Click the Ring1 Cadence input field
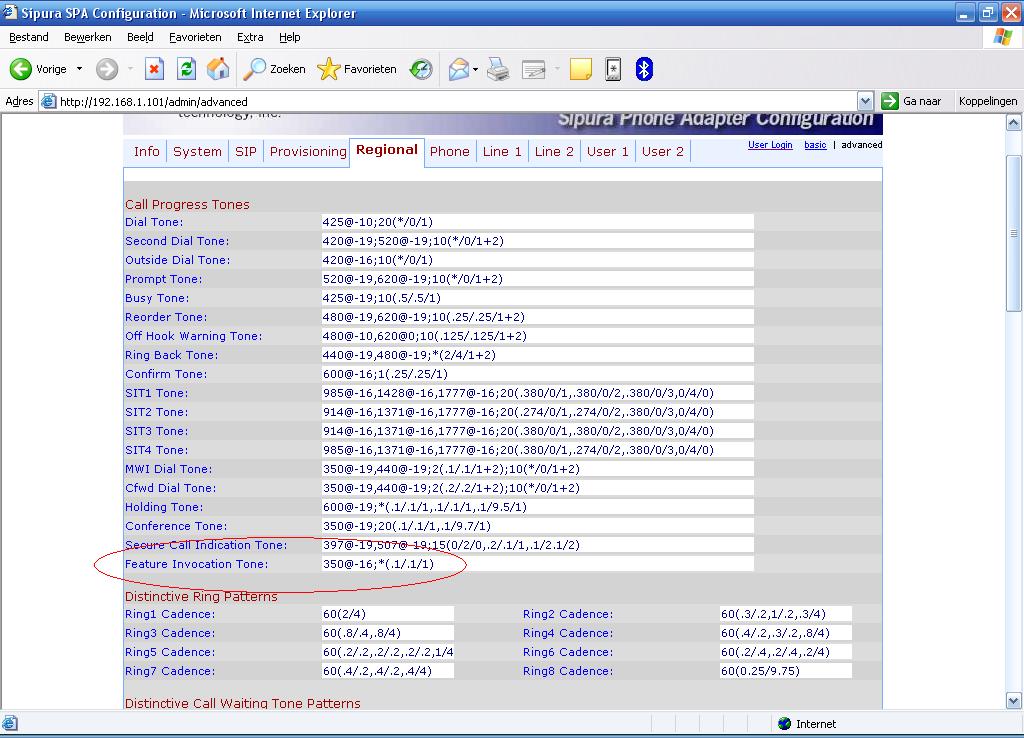Image resolution: width=1024 pixels, height=738 pixels. click(x=388, y=614)
